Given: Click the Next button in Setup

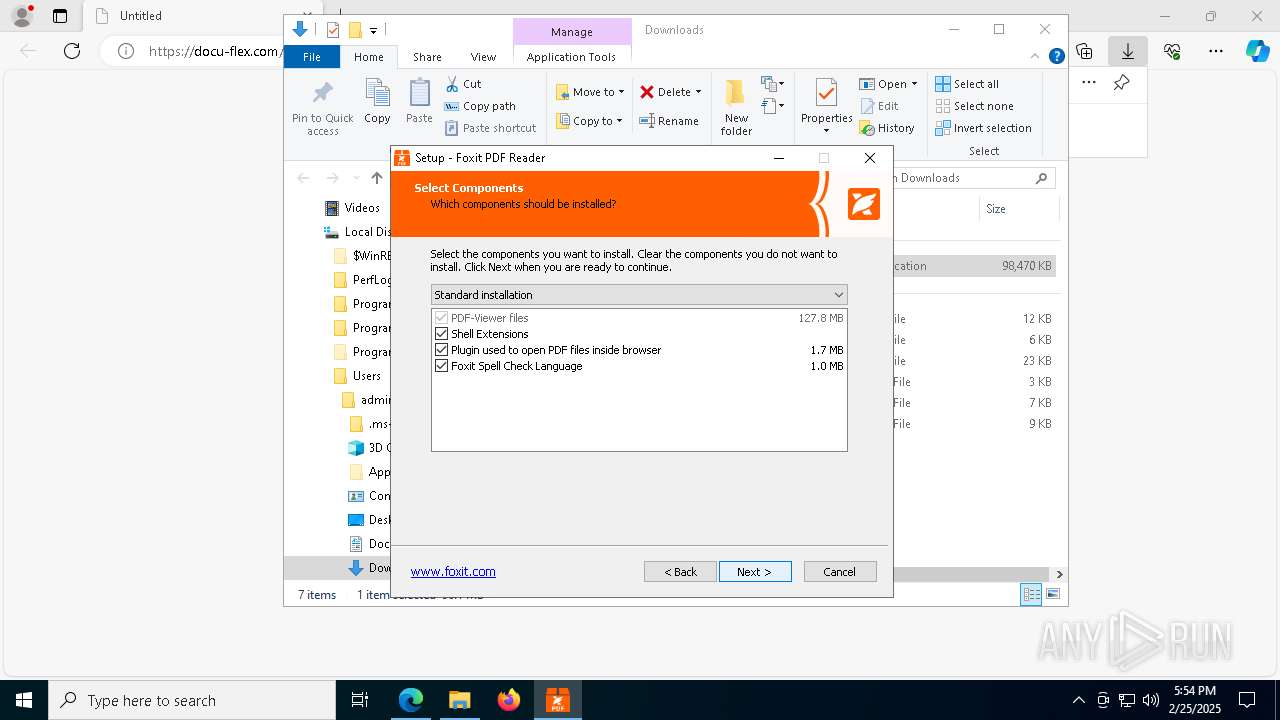Looking at the screenshot, I should click(x=755, y=572).
